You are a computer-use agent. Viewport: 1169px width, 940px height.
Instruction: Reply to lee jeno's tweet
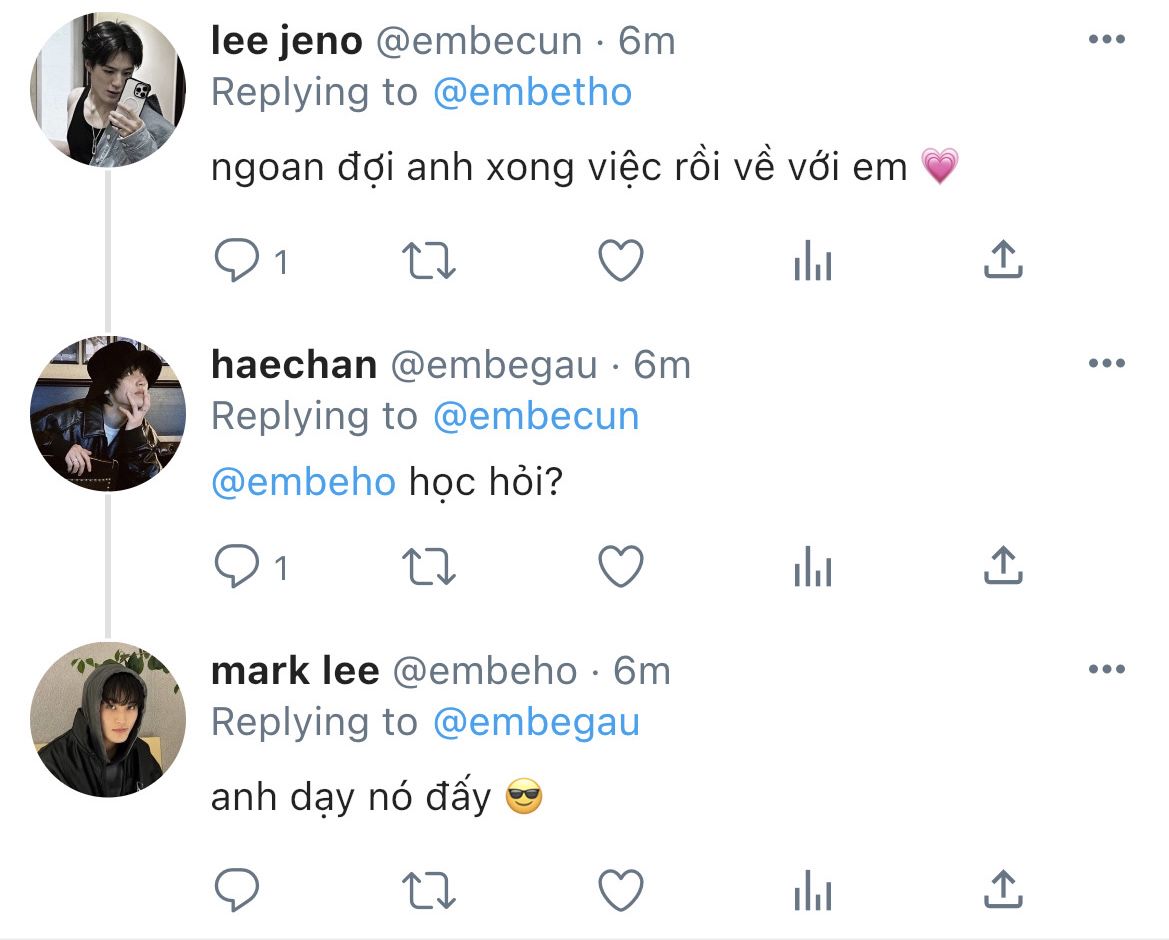click(x=238, y=262)
